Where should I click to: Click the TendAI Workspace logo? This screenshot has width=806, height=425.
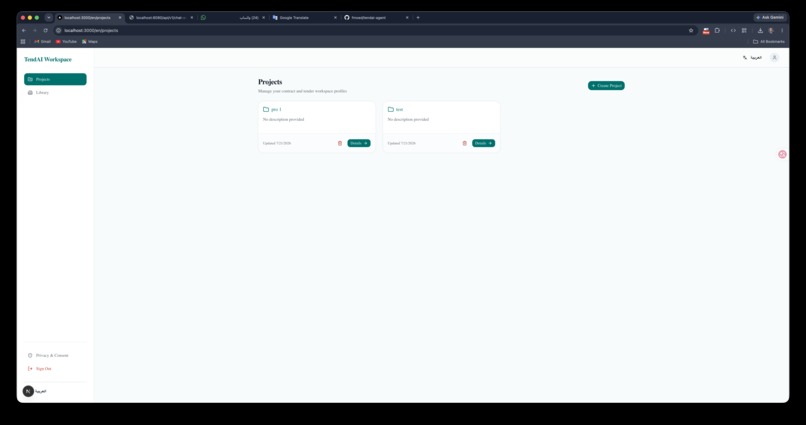[48, 60]
